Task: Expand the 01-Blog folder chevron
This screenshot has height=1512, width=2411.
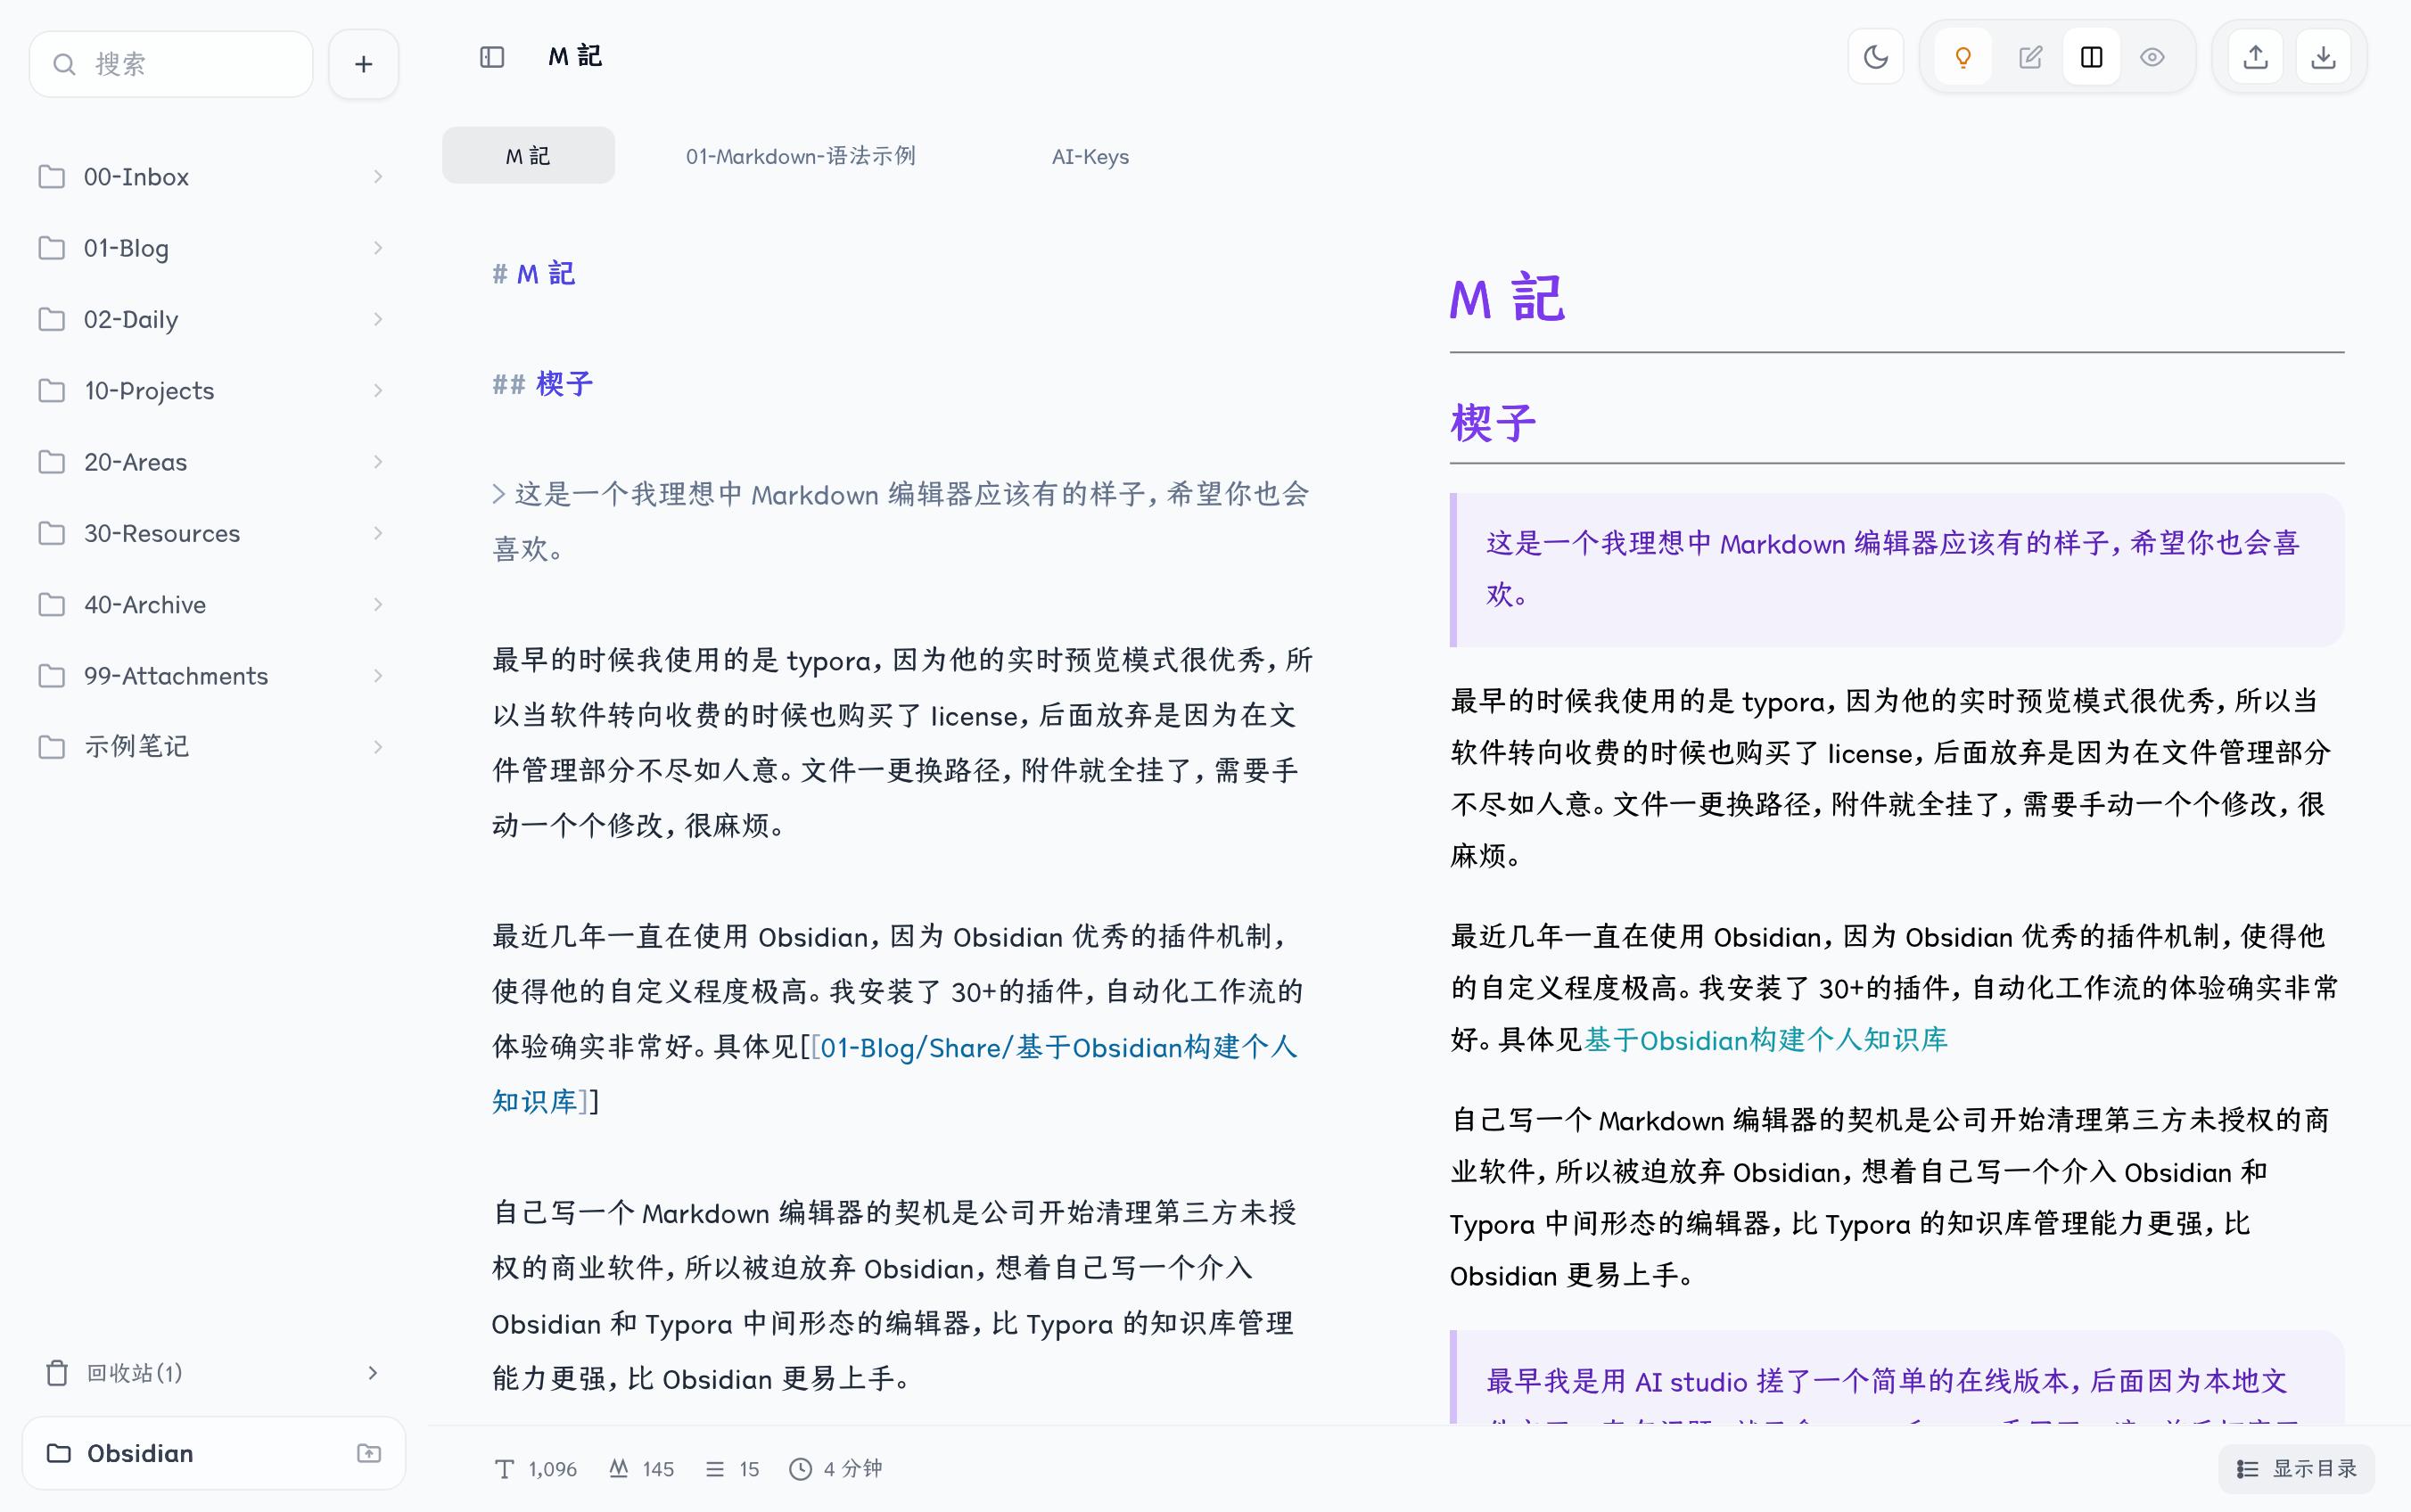Action: [x=378, y=248]
